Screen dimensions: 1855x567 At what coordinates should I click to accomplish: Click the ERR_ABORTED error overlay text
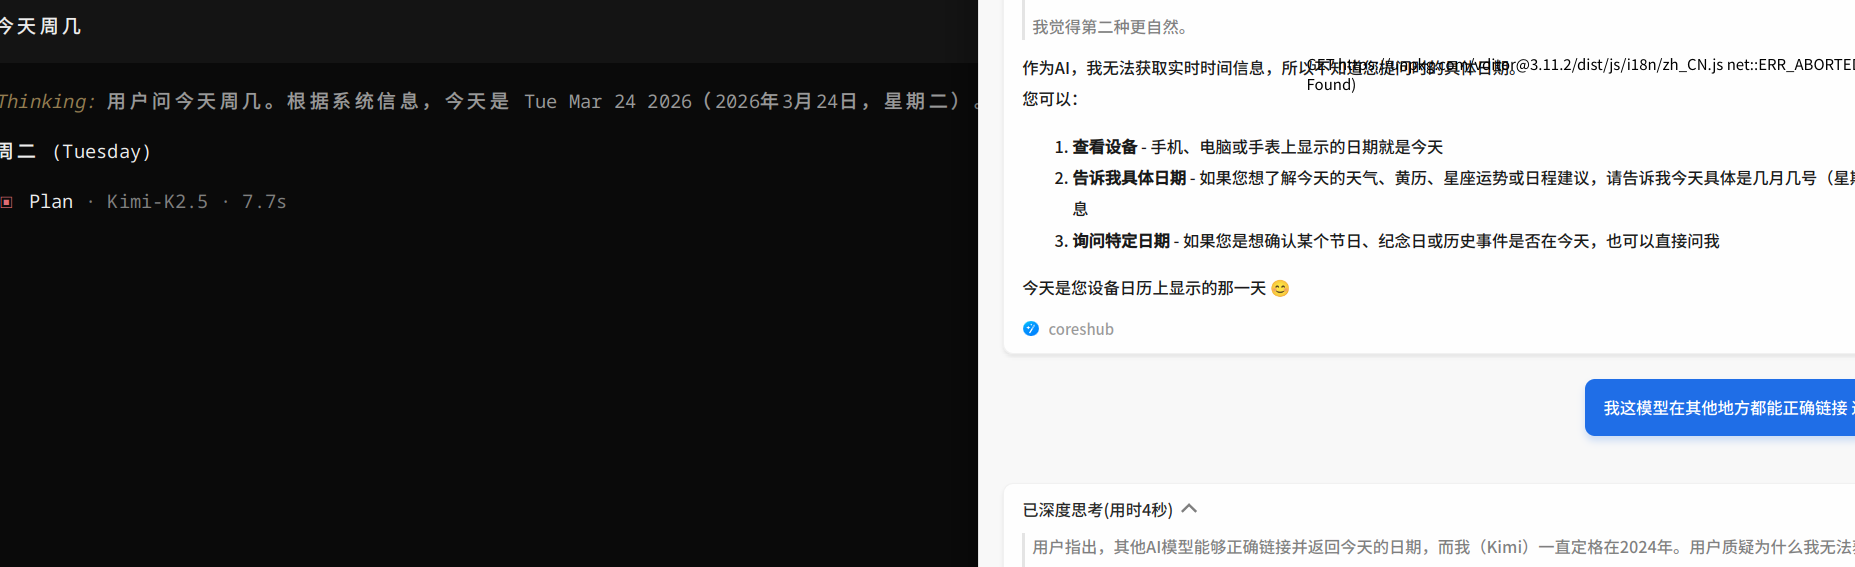1580,74
